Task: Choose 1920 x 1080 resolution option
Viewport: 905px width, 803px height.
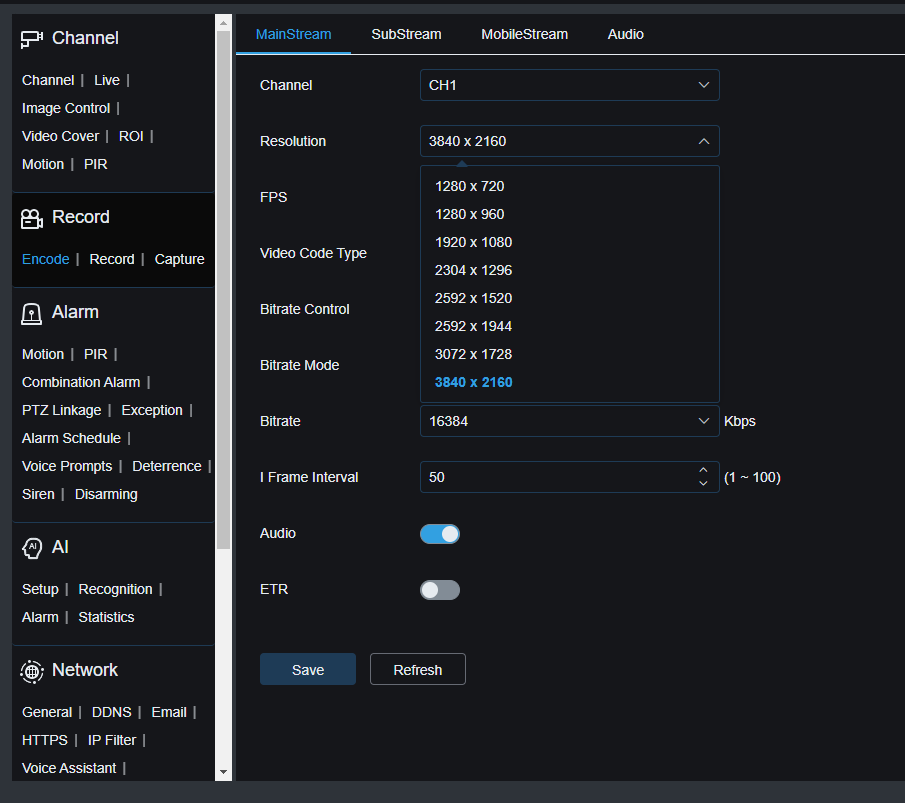Action: point(473,242)
